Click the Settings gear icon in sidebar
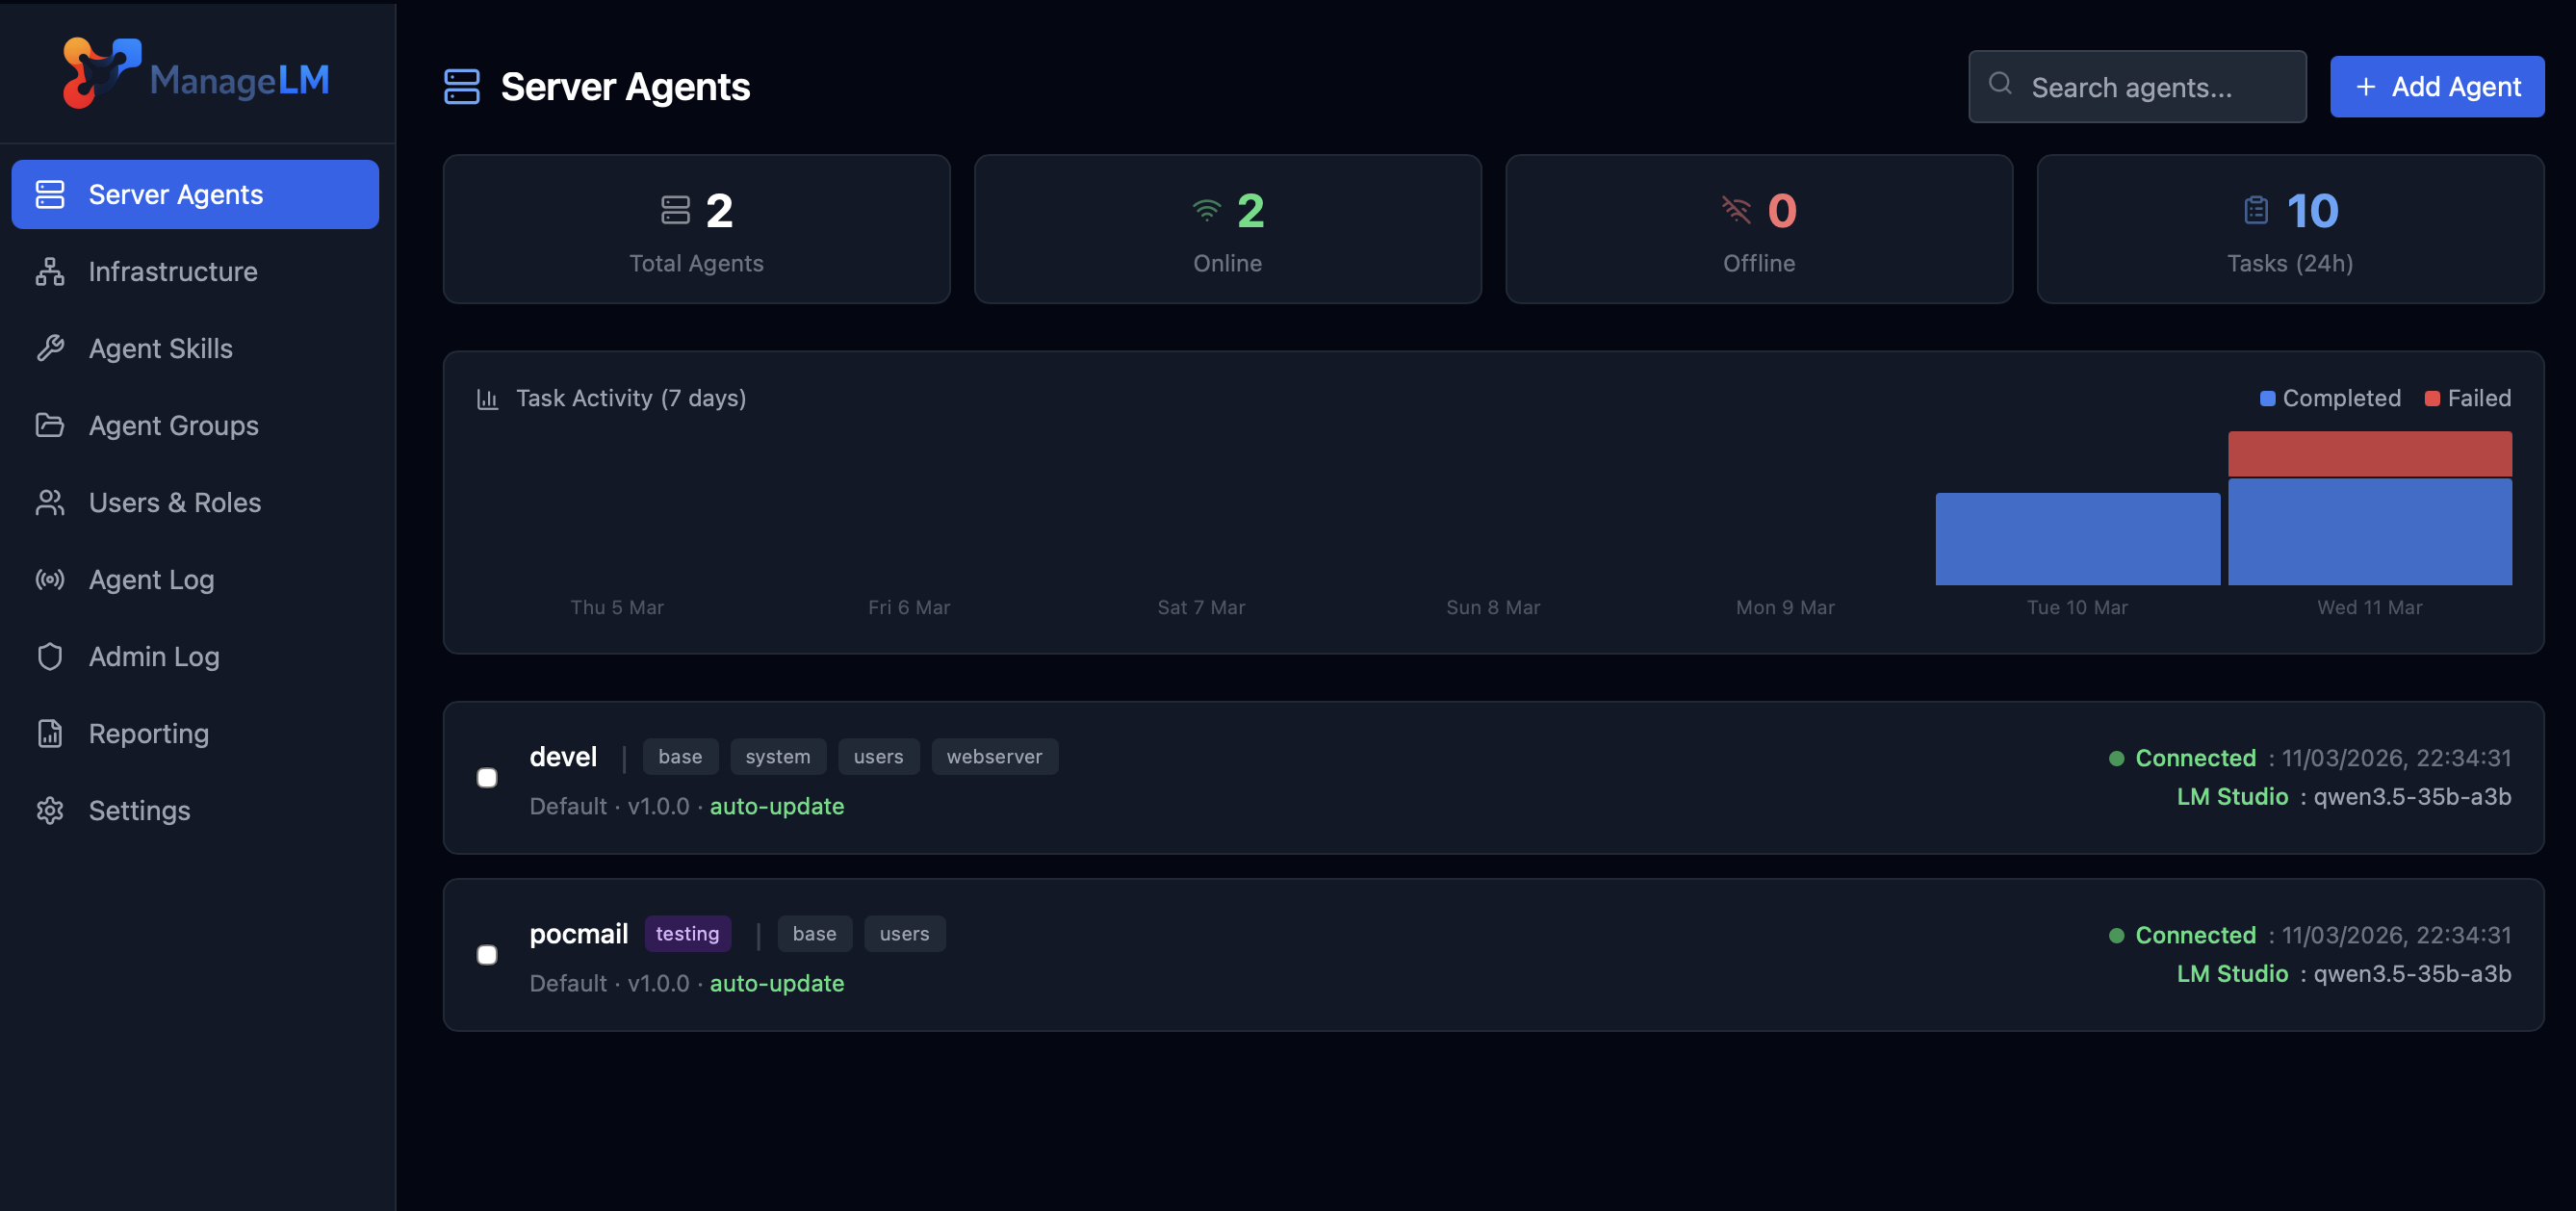 [50, 810]
